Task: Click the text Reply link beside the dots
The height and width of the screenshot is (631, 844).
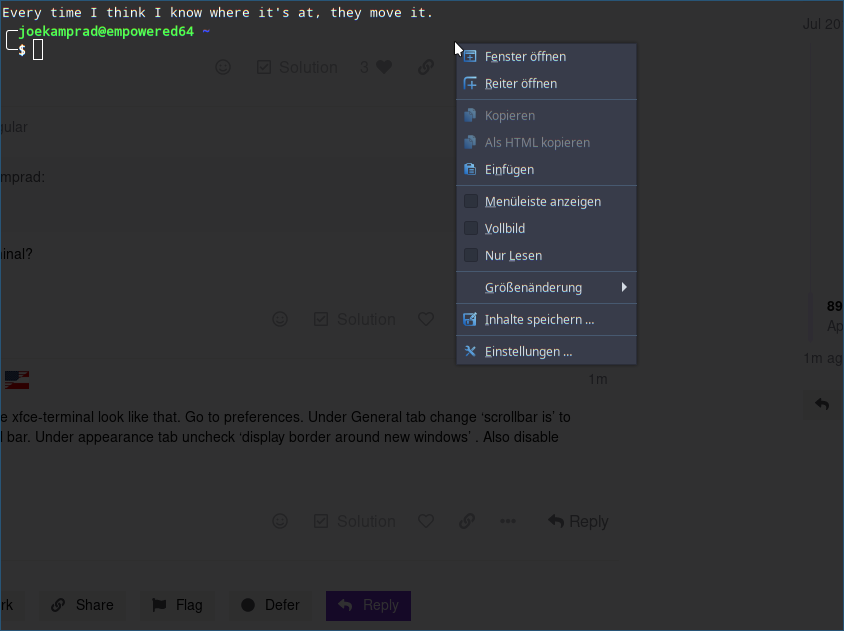Action: coord(587,521)
